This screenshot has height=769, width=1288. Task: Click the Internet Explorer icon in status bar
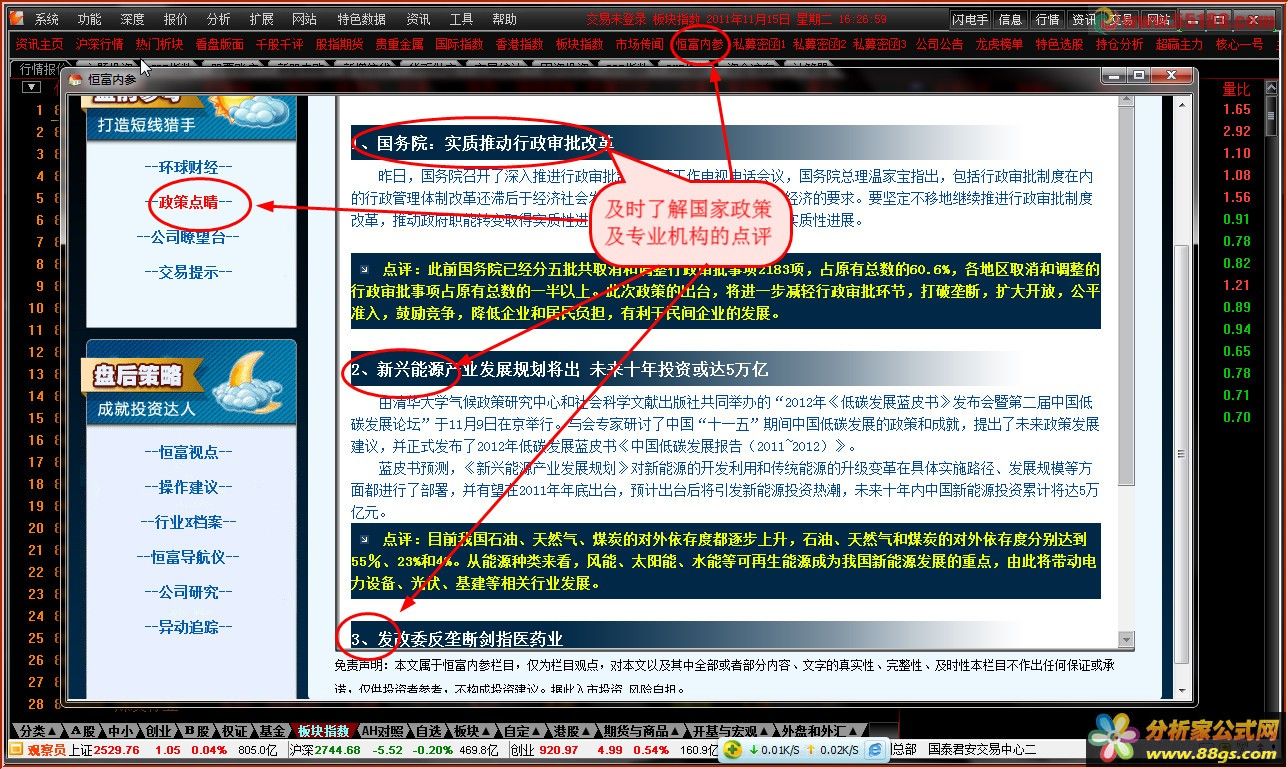coord(876,749)
